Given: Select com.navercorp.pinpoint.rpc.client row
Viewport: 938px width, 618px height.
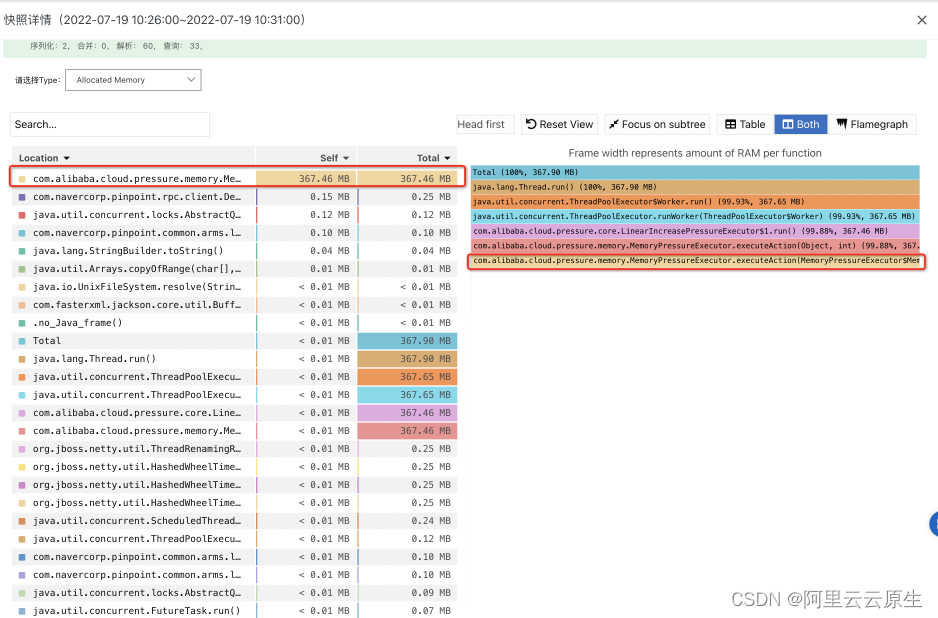Looking at the screenshot, I should tap(234, 197).
